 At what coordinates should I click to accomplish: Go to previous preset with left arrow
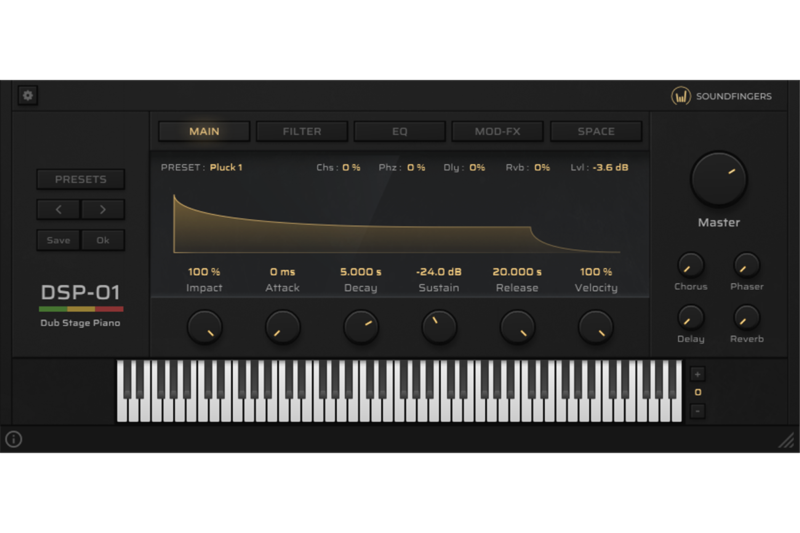59,210
